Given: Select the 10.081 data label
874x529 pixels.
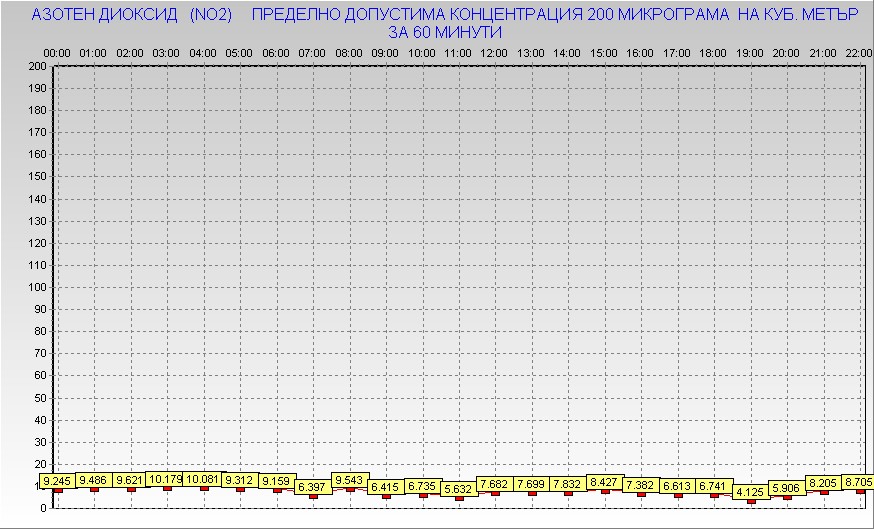Looking at the screenshot, I should click(x=203, y=479).
